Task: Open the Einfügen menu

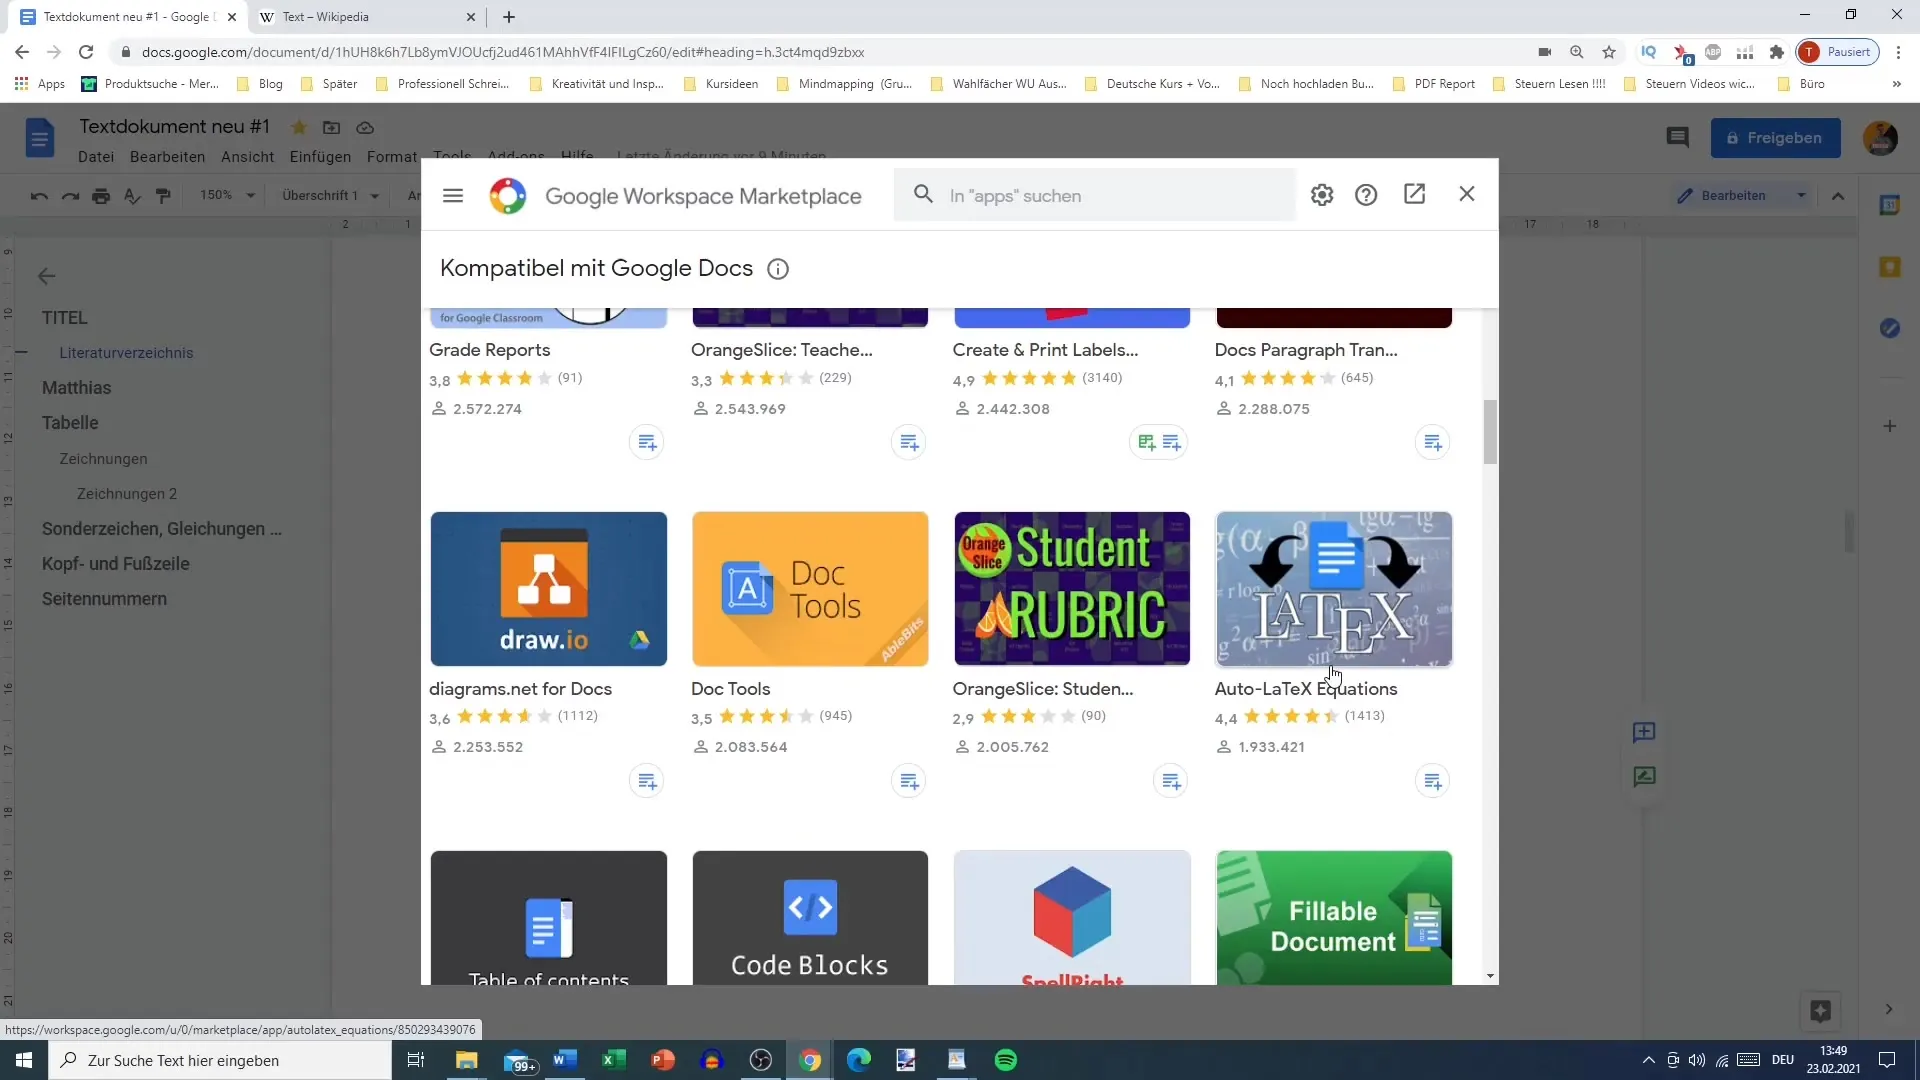Action: [x=320, y=157]
